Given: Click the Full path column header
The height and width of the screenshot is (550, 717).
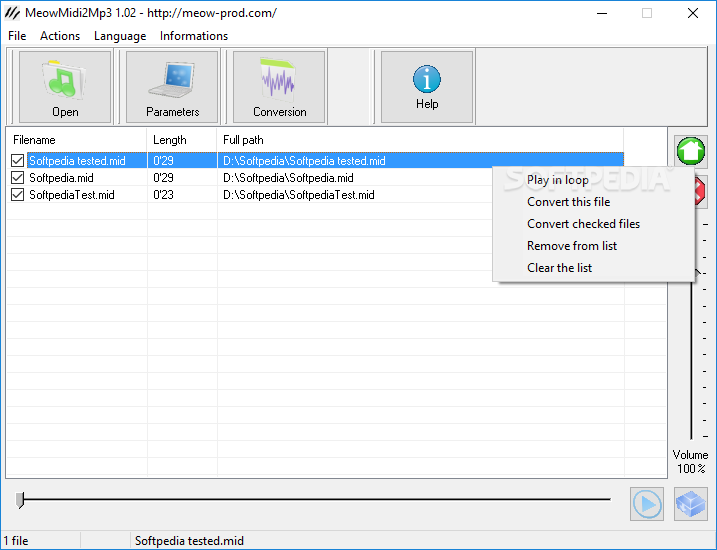Looking at the screenshot, I should (420, 140).
